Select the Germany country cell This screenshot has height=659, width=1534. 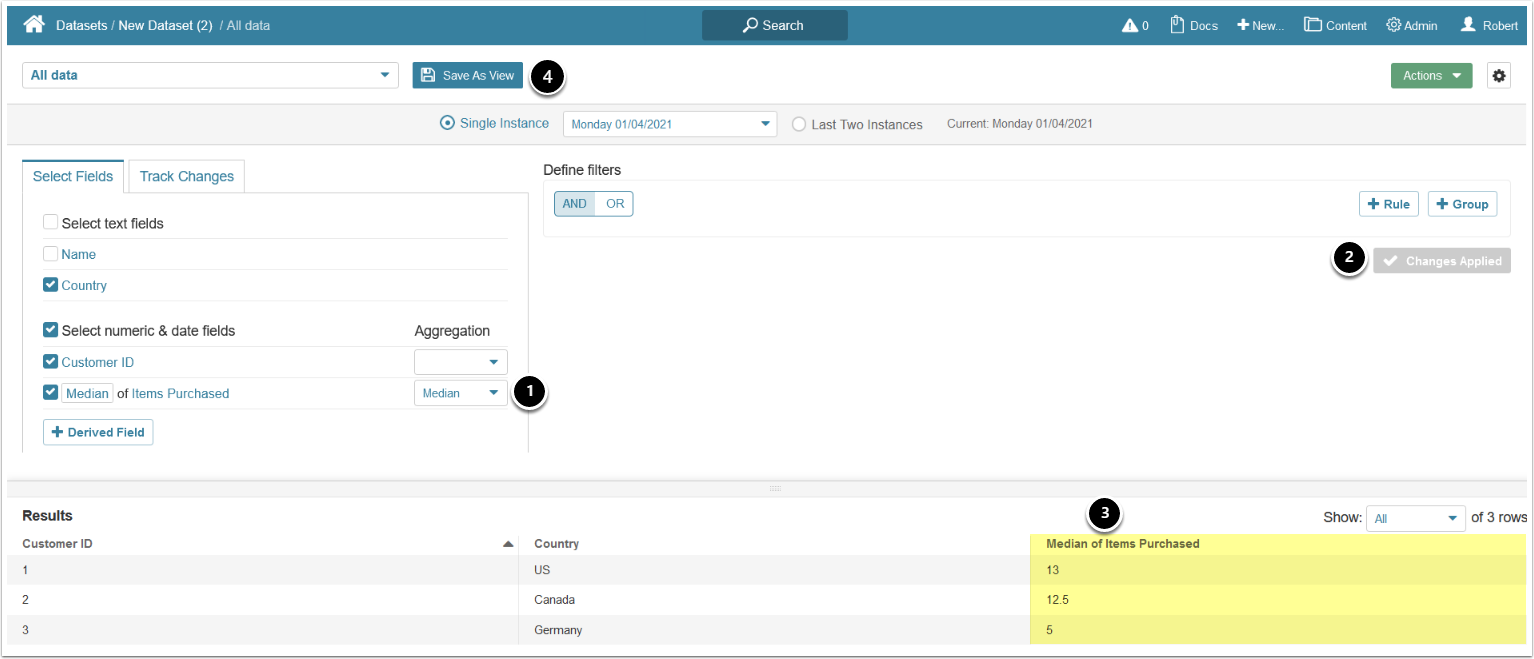[775, 630]
